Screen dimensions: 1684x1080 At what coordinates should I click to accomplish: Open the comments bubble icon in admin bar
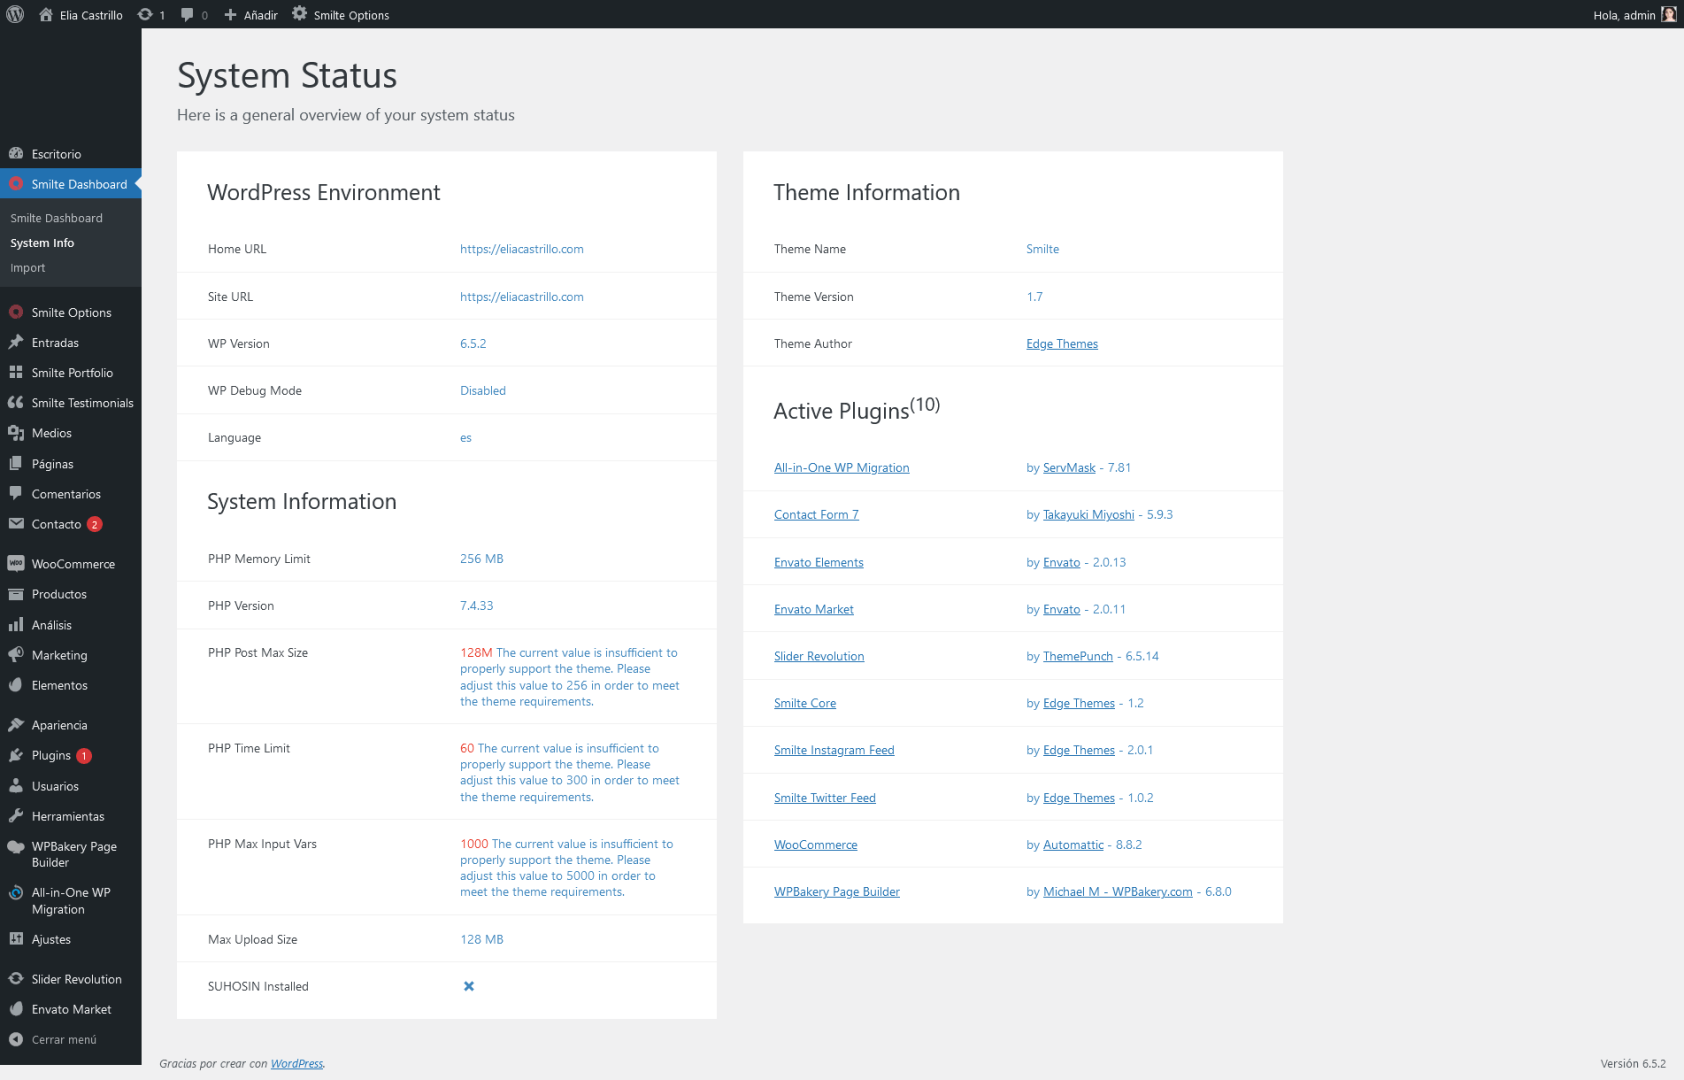(187, 14)
